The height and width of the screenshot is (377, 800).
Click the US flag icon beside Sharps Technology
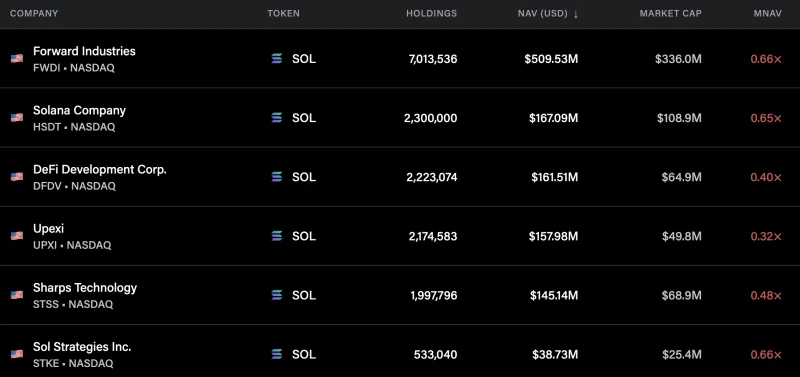point(17,295)
